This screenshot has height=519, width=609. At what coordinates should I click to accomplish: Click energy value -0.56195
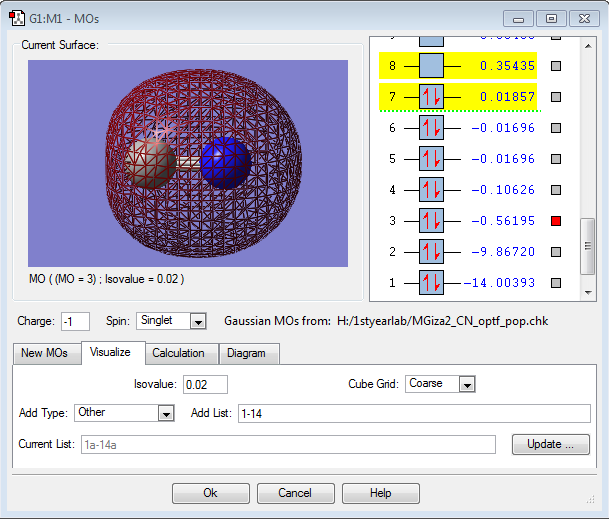point(503,221)
